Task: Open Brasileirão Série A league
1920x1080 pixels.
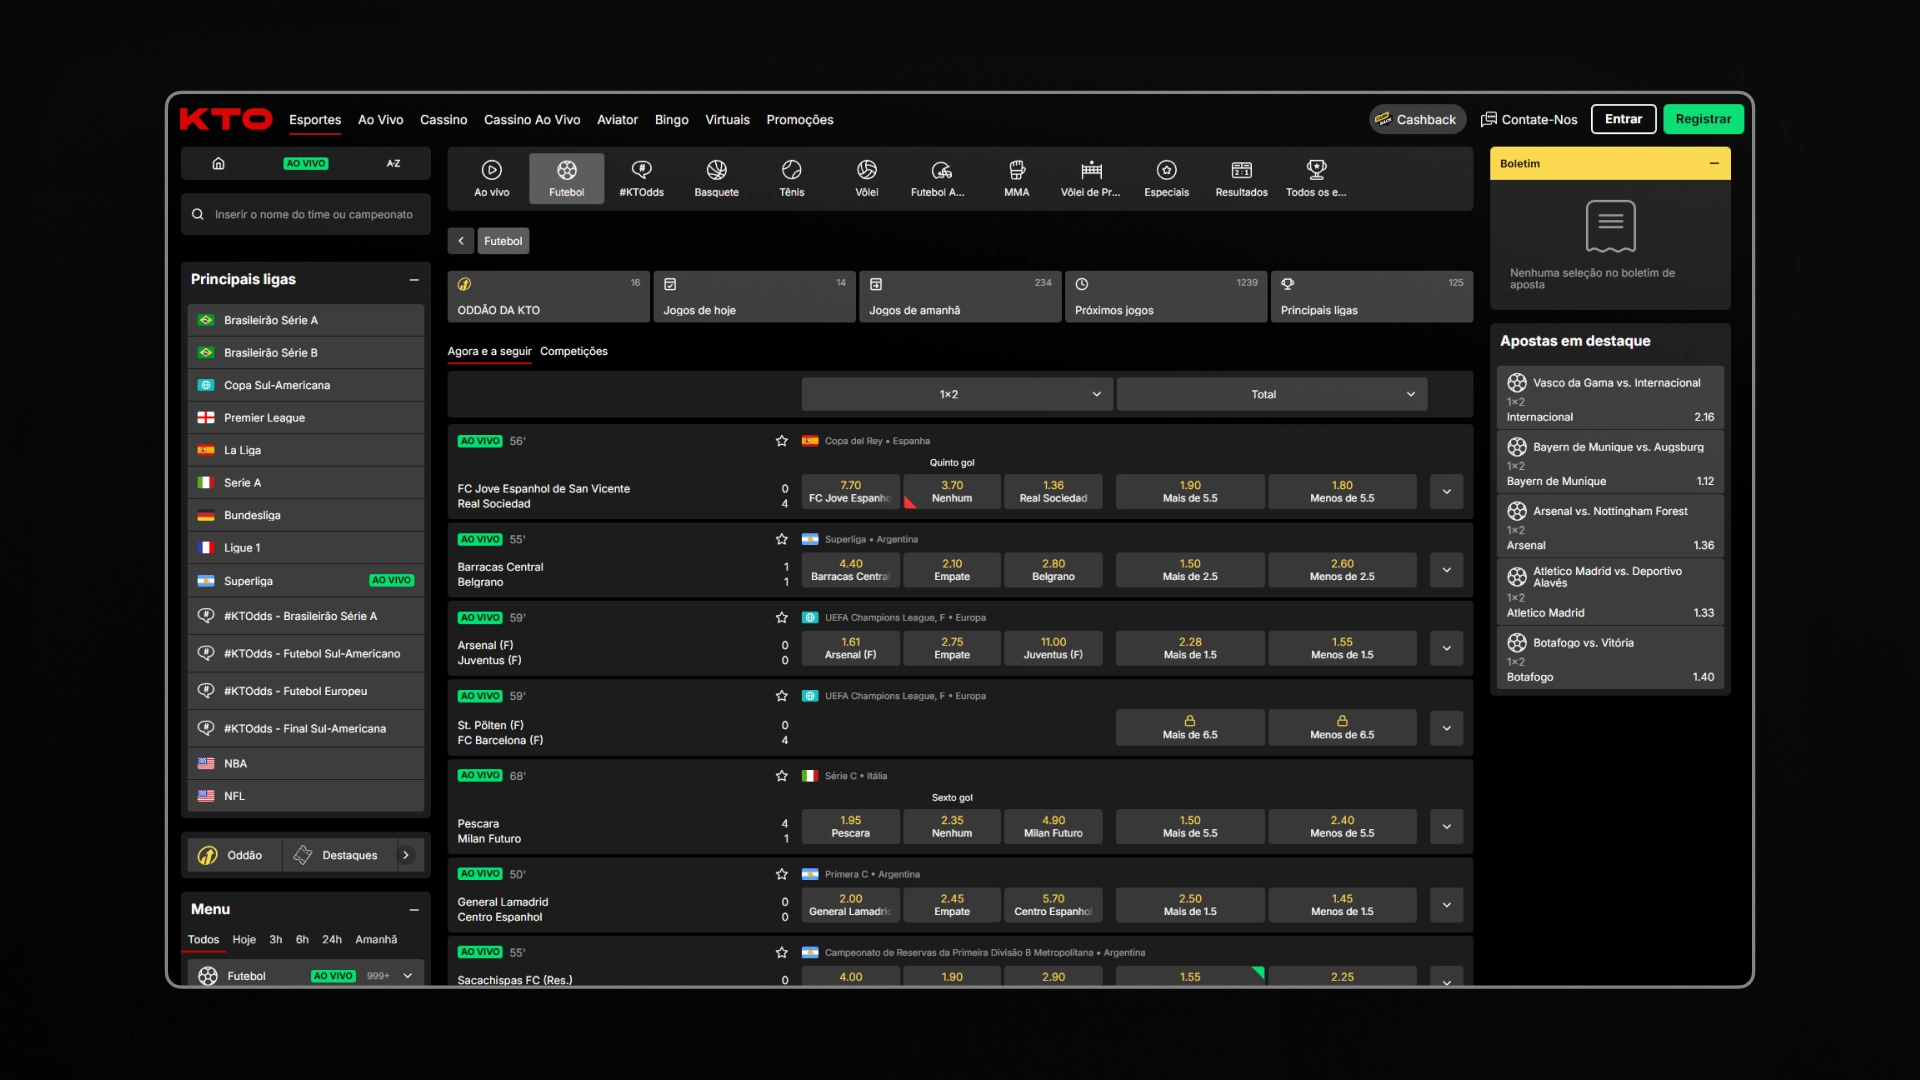Action: (306, 320)
